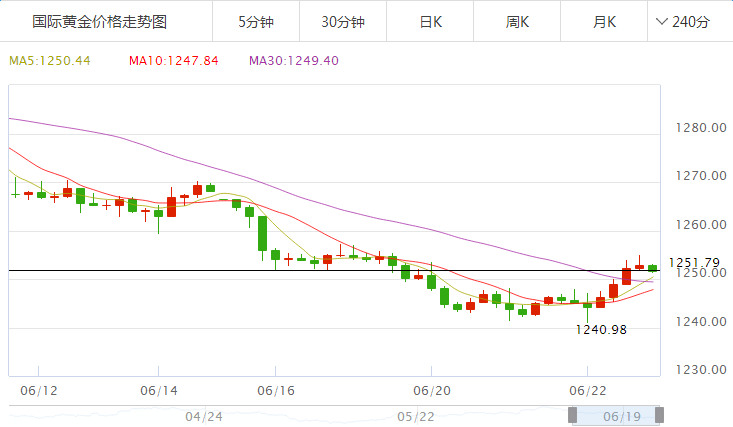Click the 1280.00 price axis label
Image resolution: width=733 pixels, height=427 pixels.
coord(699,128)
